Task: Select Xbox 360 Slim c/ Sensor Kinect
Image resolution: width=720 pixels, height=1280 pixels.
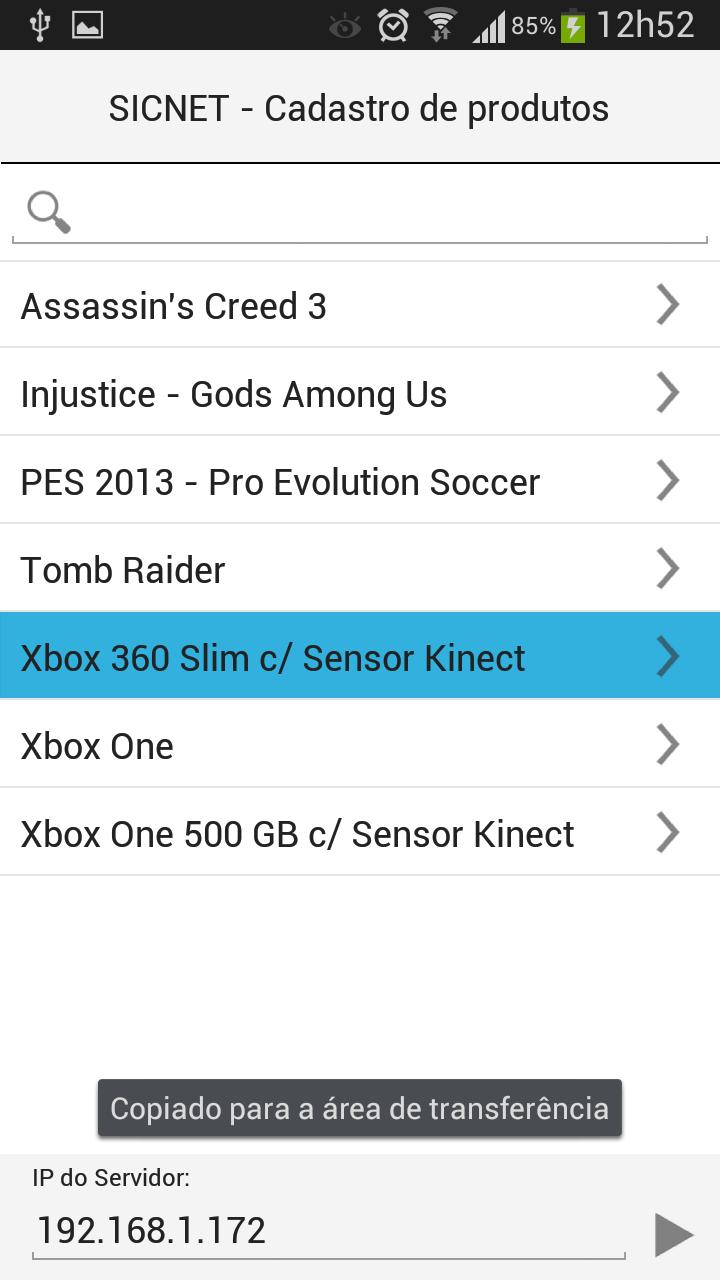Action: point(273,658)
